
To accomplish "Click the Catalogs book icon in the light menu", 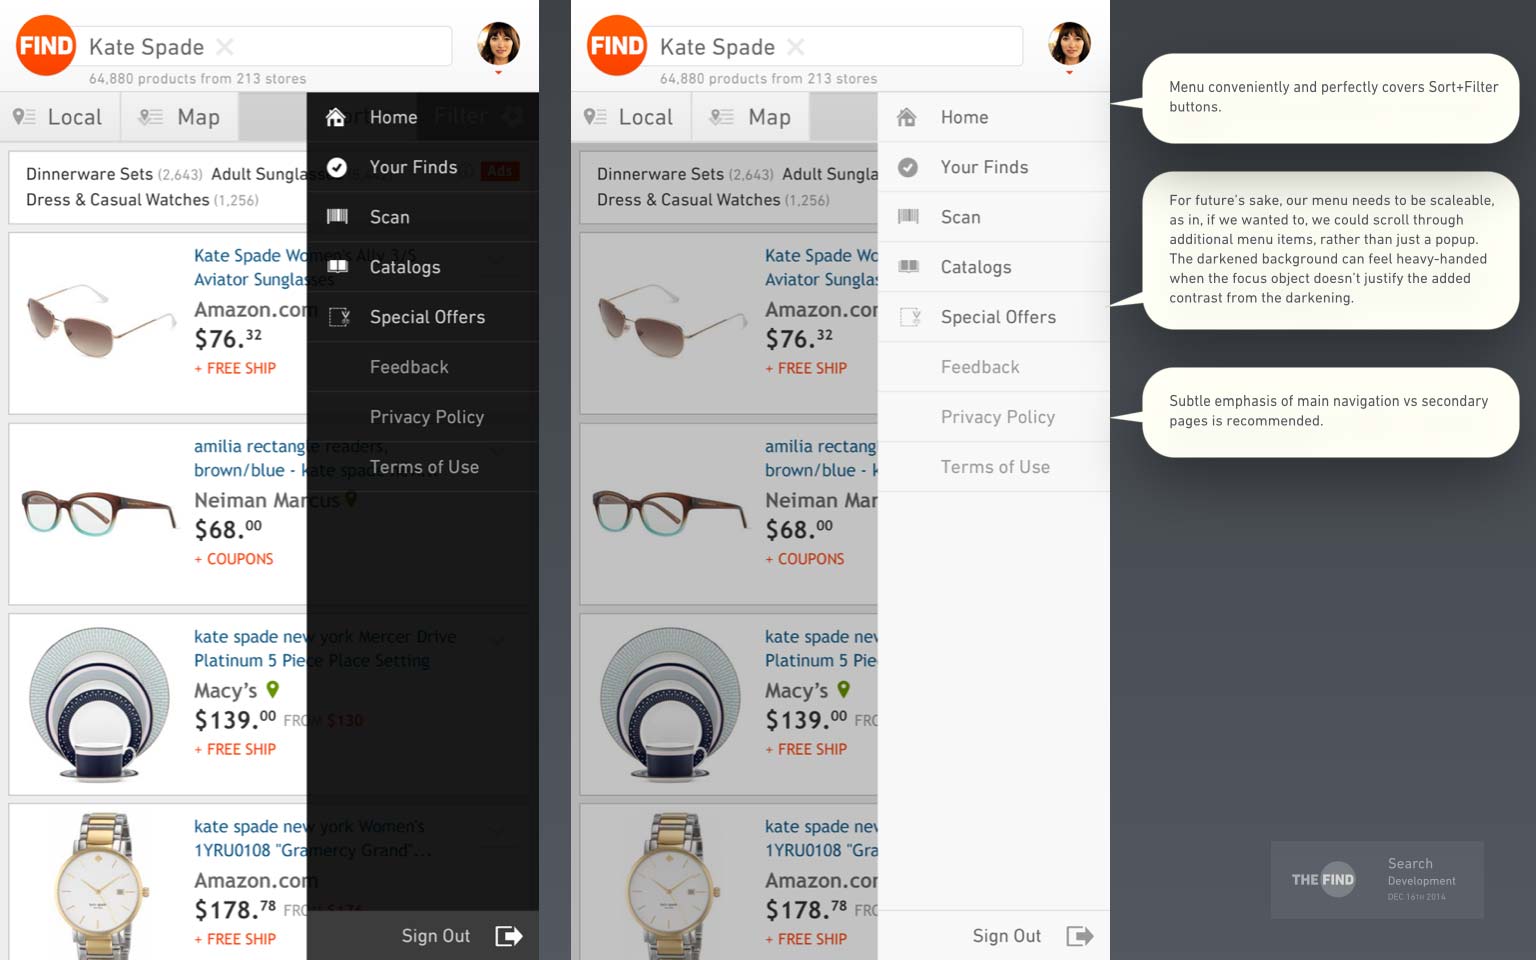I will pyautogui.click(x=908, y=266).
